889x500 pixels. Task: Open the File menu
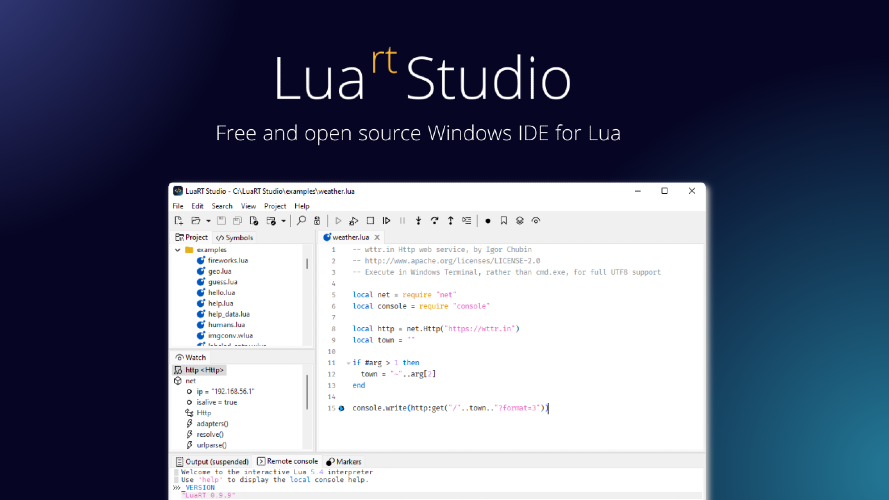[x=178, y=206]
